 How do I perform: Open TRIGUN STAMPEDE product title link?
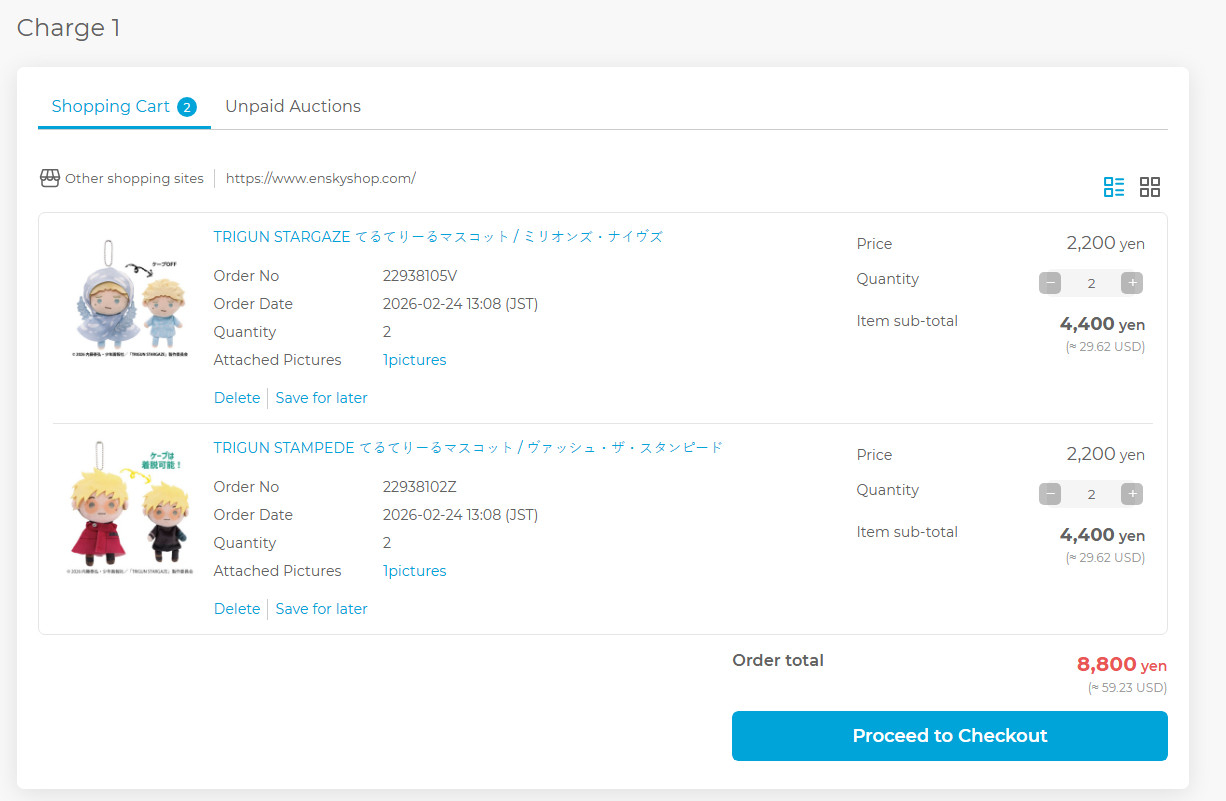[x=467, y=448]
